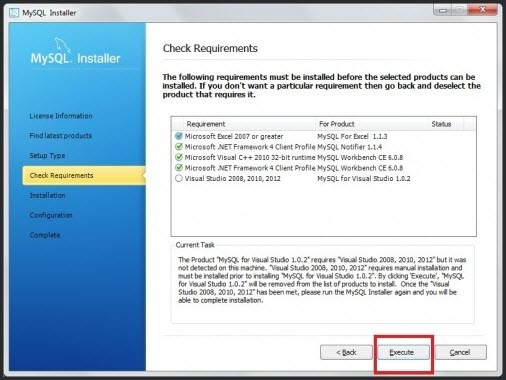Open the License Information step

pos(61,116)
